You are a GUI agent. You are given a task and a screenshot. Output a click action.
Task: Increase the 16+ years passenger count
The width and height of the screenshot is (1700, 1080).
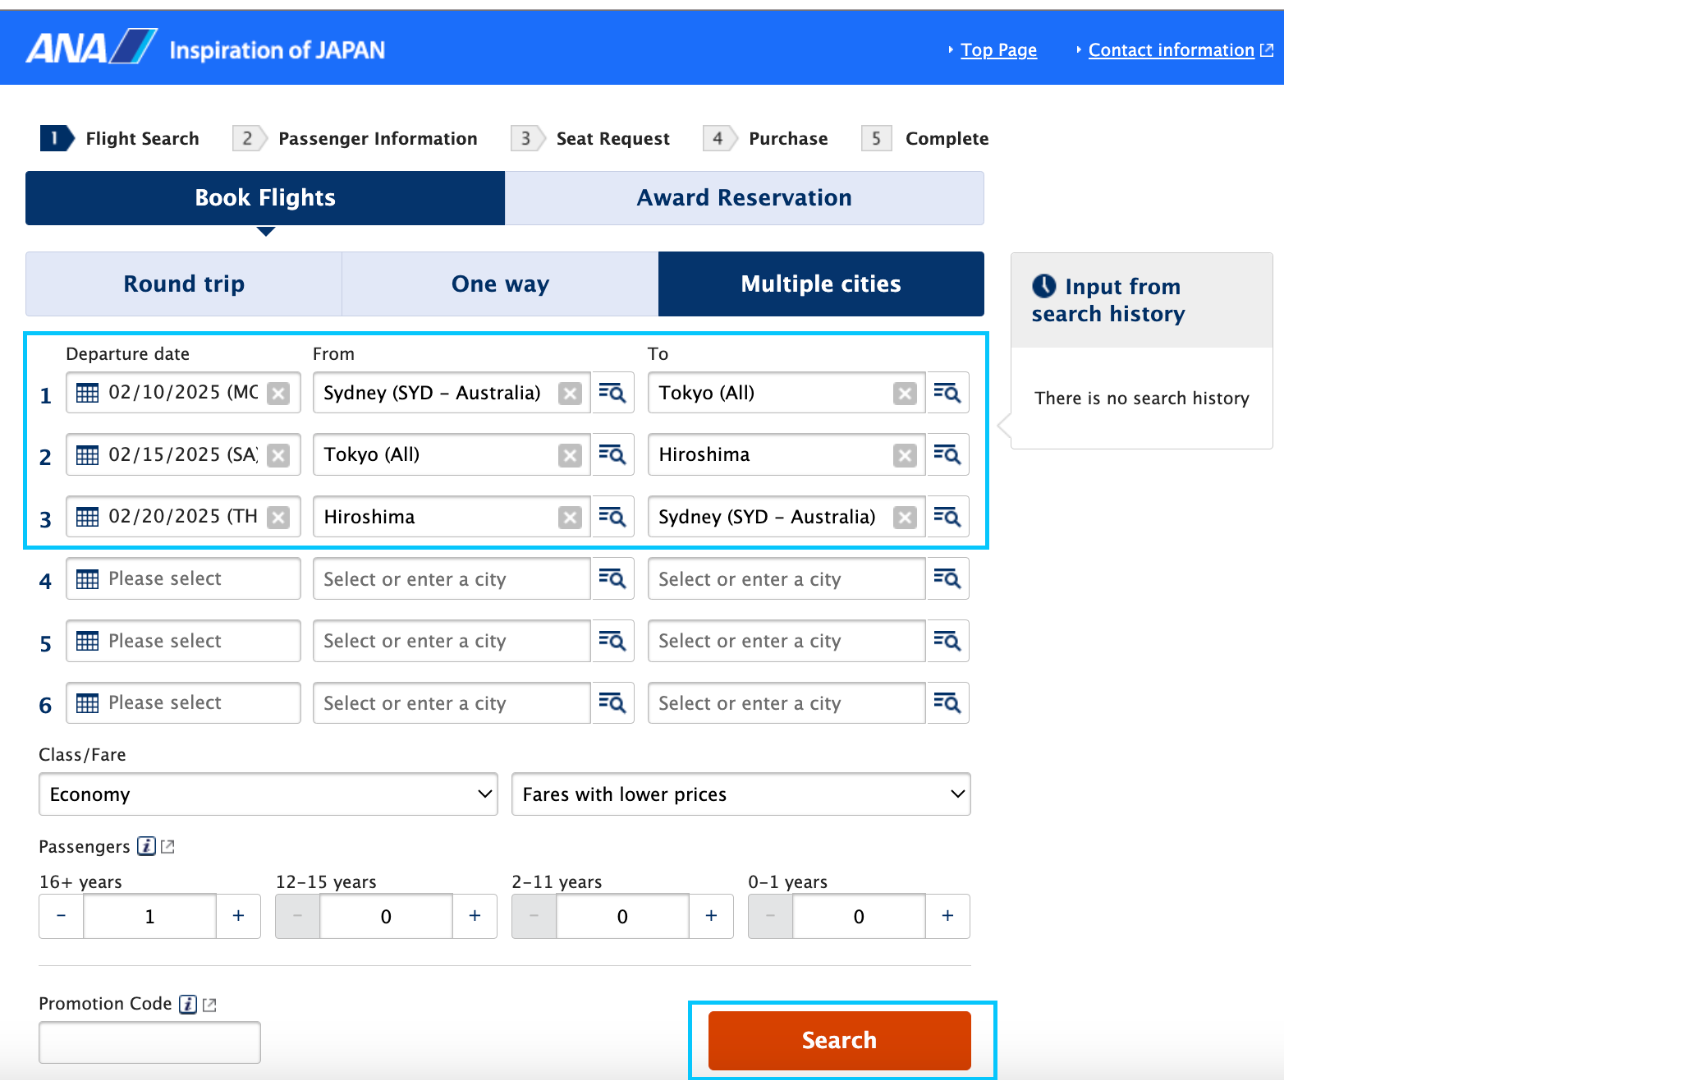pos(238,915)
